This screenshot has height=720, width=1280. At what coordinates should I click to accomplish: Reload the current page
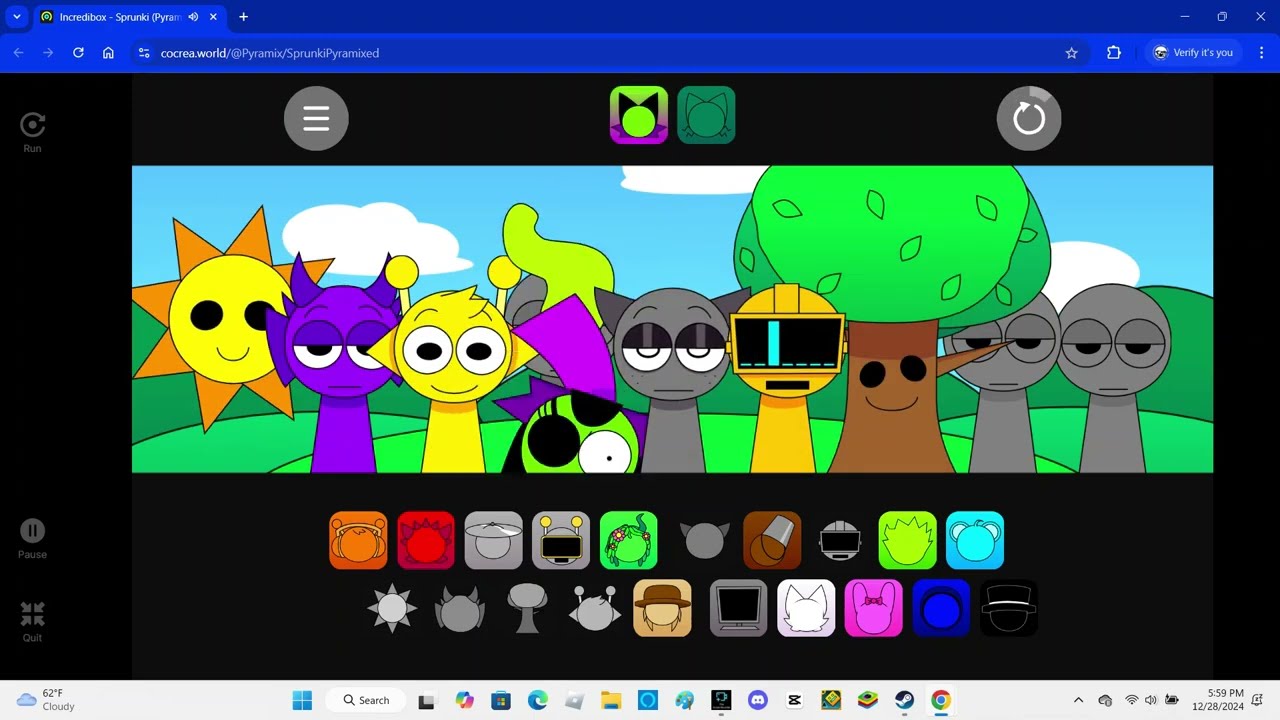click(x=78, y=53)
